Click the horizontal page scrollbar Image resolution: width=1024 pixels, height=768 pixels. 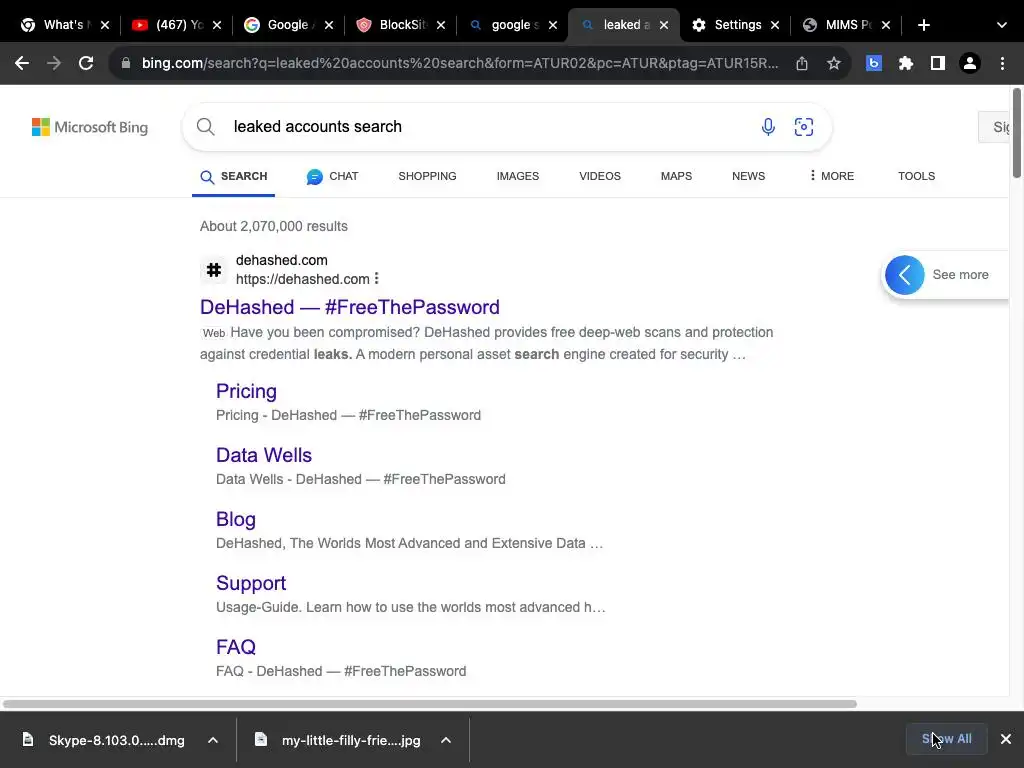429,703
